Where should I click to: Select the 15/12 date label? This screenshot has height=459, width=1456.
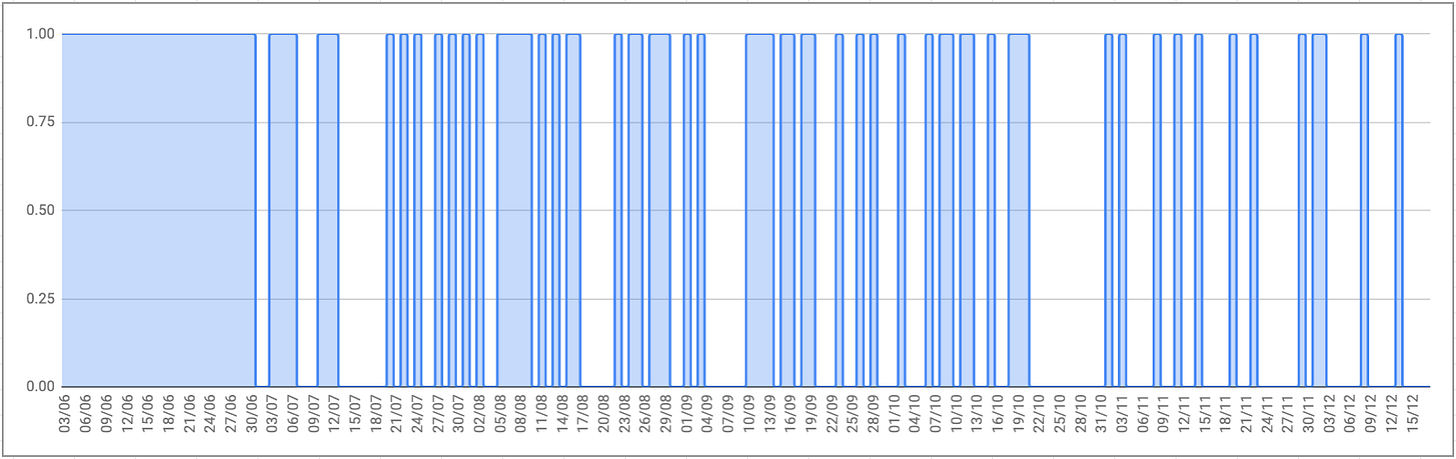[x=1413, y=413]
